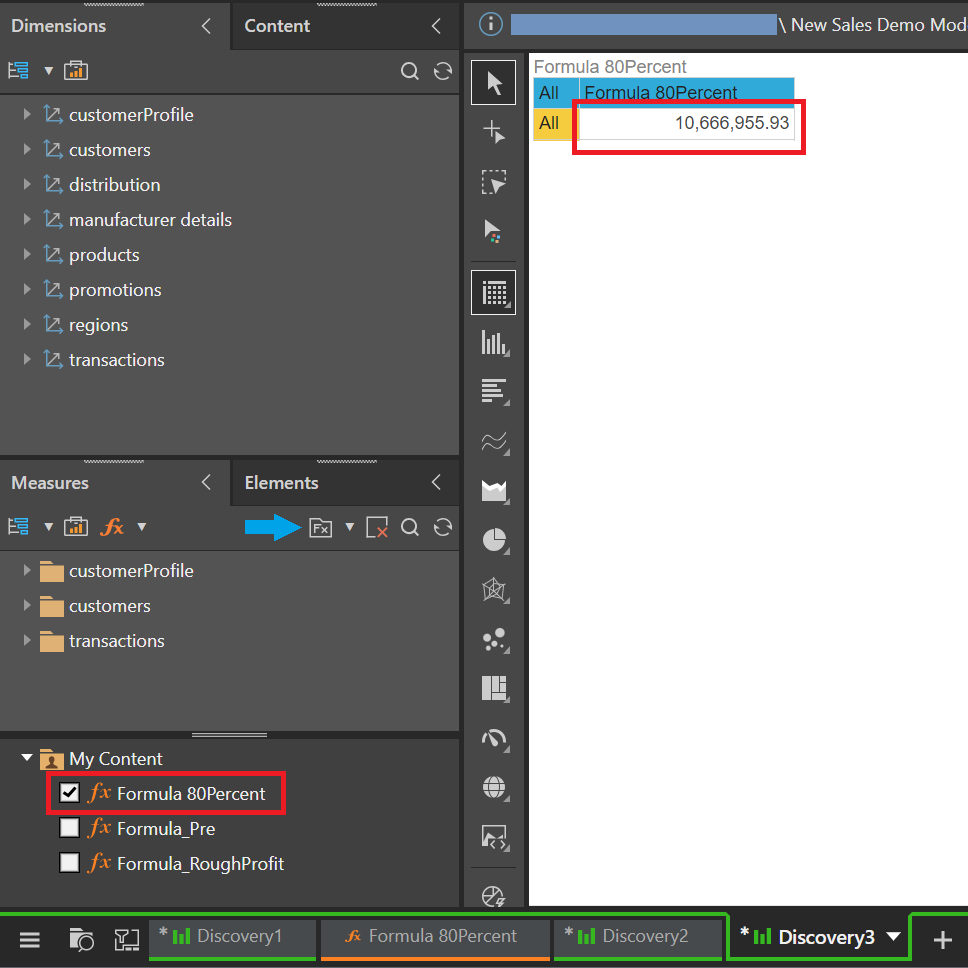
Task: Expand the transactions dimension node
Action: [x=27, y=359]
